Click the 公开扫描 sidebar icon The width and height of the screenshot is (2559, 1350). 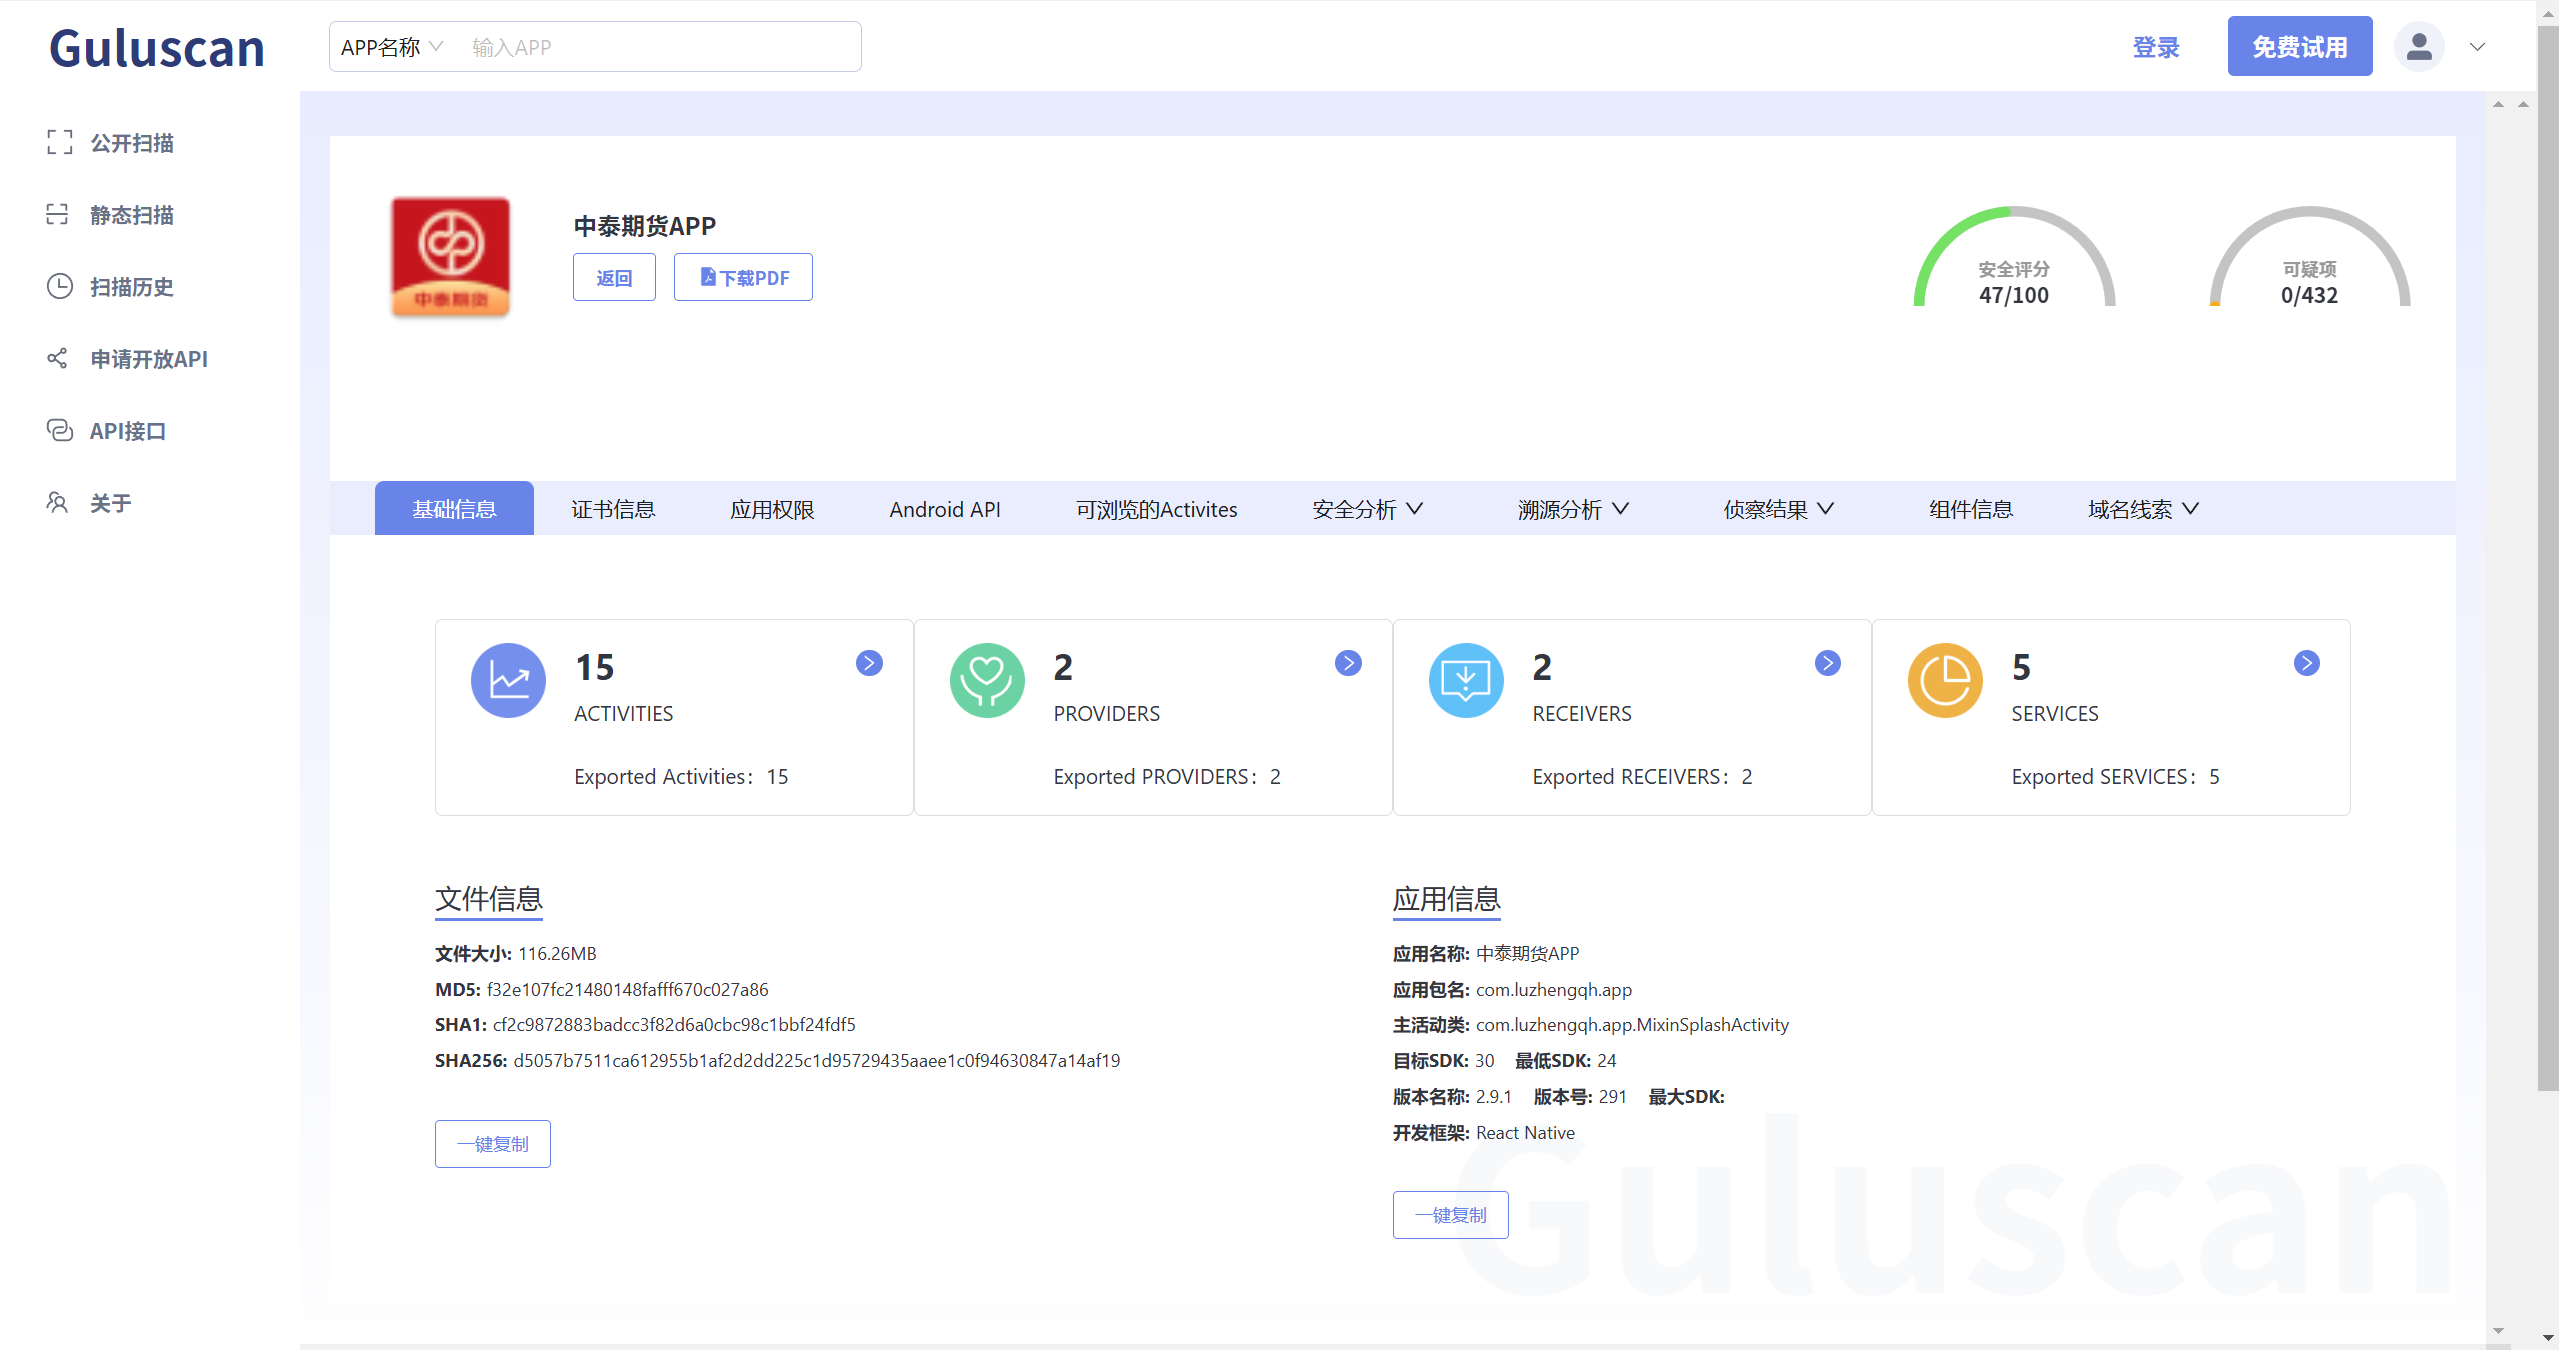coord(60,143)
